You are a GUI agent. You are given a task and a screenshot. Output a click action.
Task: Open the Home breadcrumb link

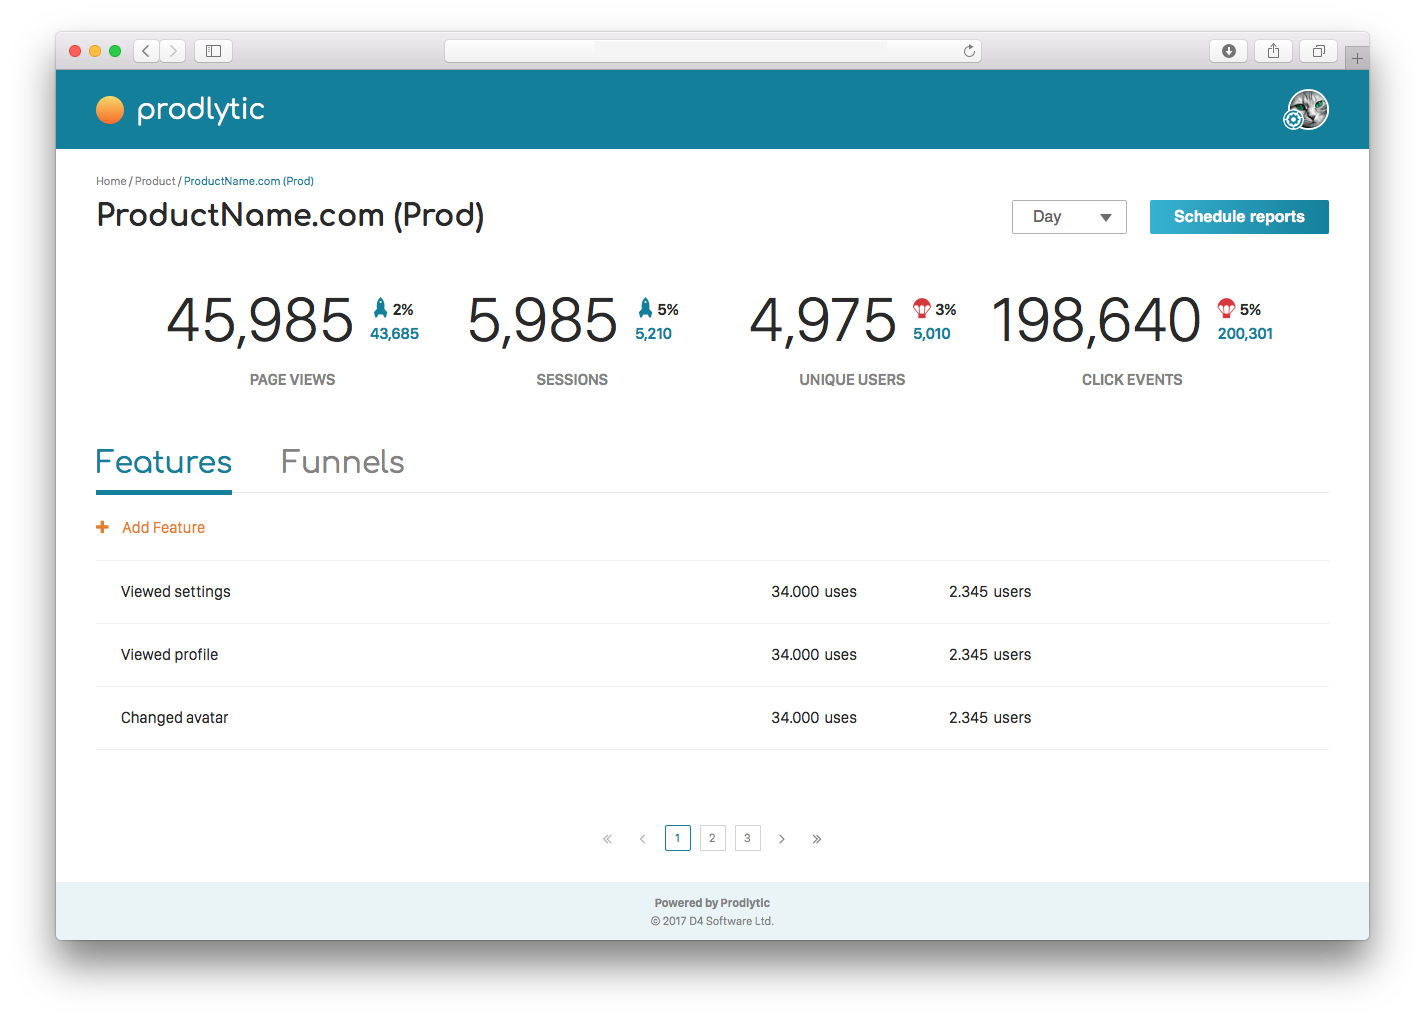click(x=111, y=181)
